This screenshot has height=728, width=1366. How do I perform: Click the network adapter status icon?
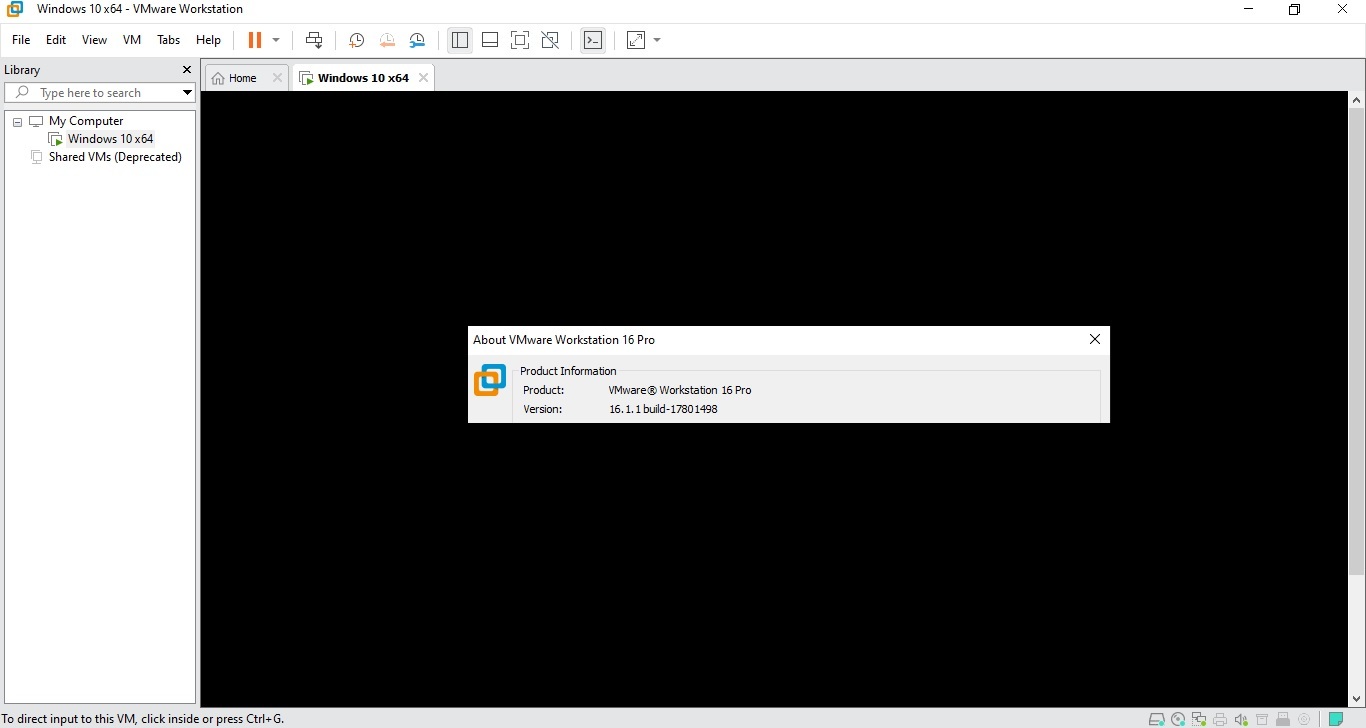point(1199,719)
